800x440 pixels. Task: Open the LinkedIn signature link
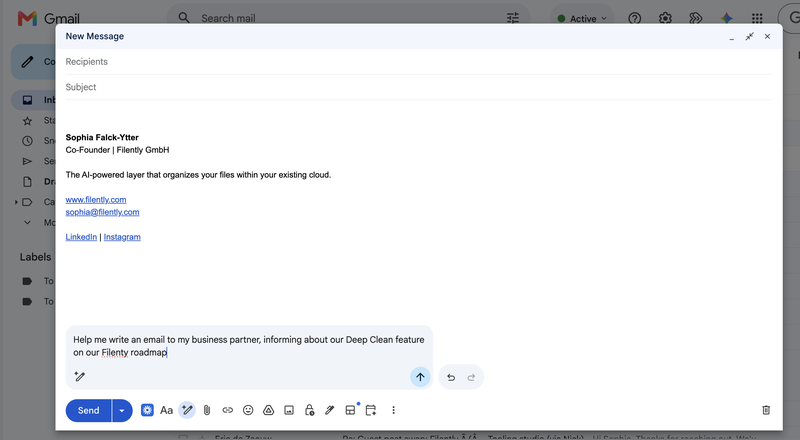pyautogui.click(x=81, y=237)
